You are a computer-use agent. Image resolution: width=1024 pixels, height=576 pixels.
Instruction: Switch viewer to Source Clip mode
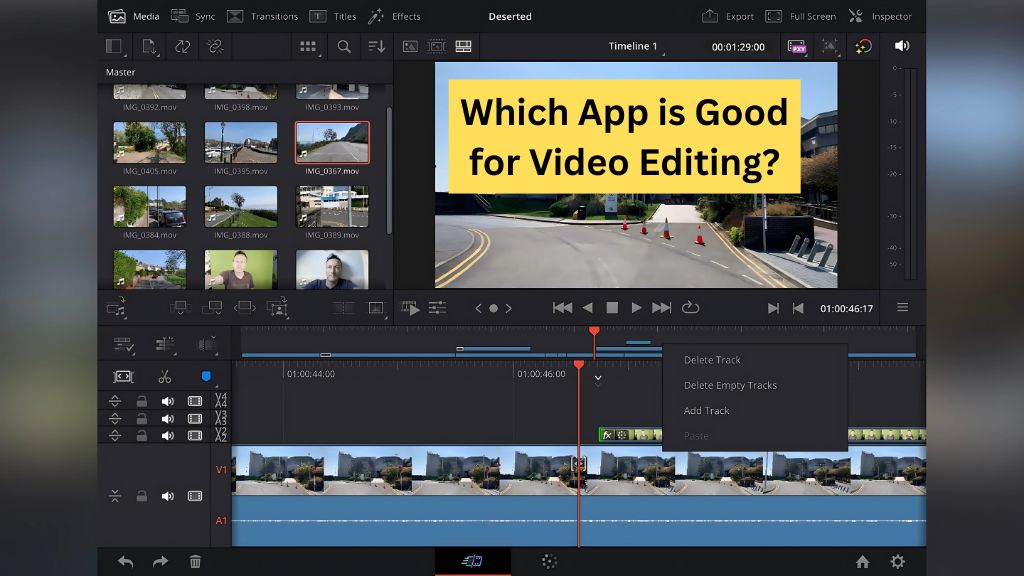(x=410, y=46)
